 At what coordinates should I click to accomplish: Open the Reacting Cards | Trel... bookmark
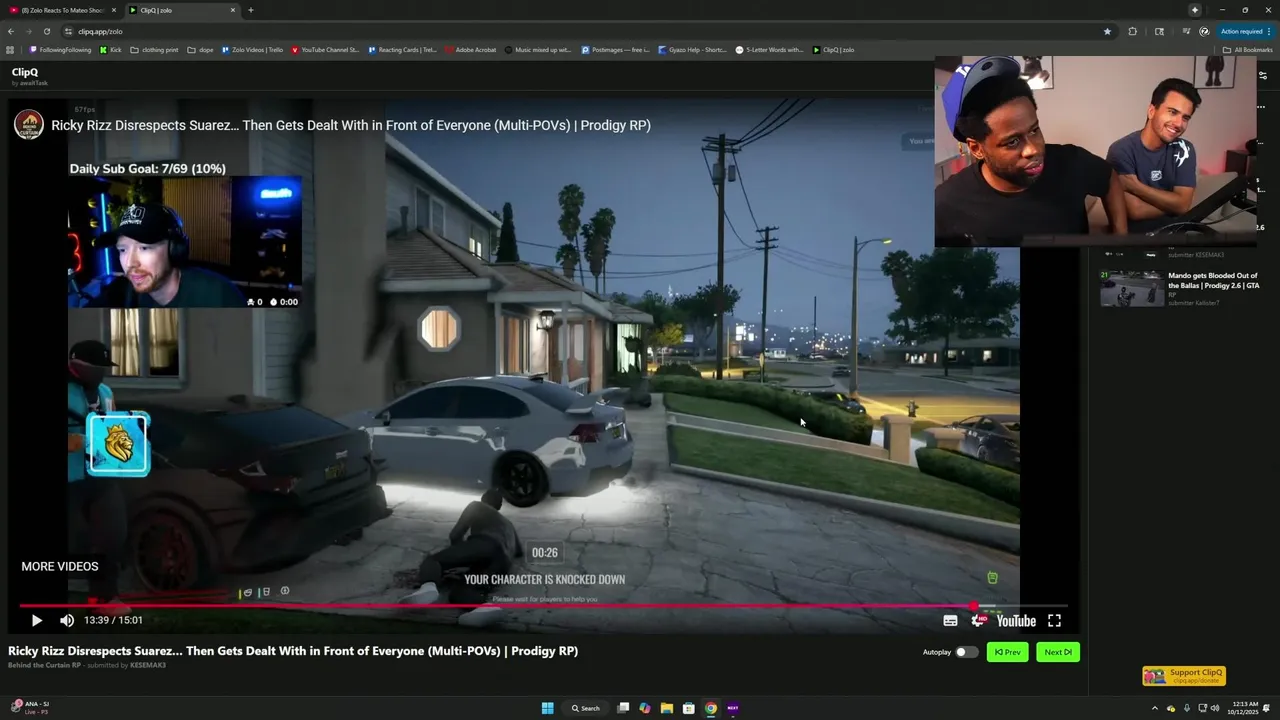[403, 50]
